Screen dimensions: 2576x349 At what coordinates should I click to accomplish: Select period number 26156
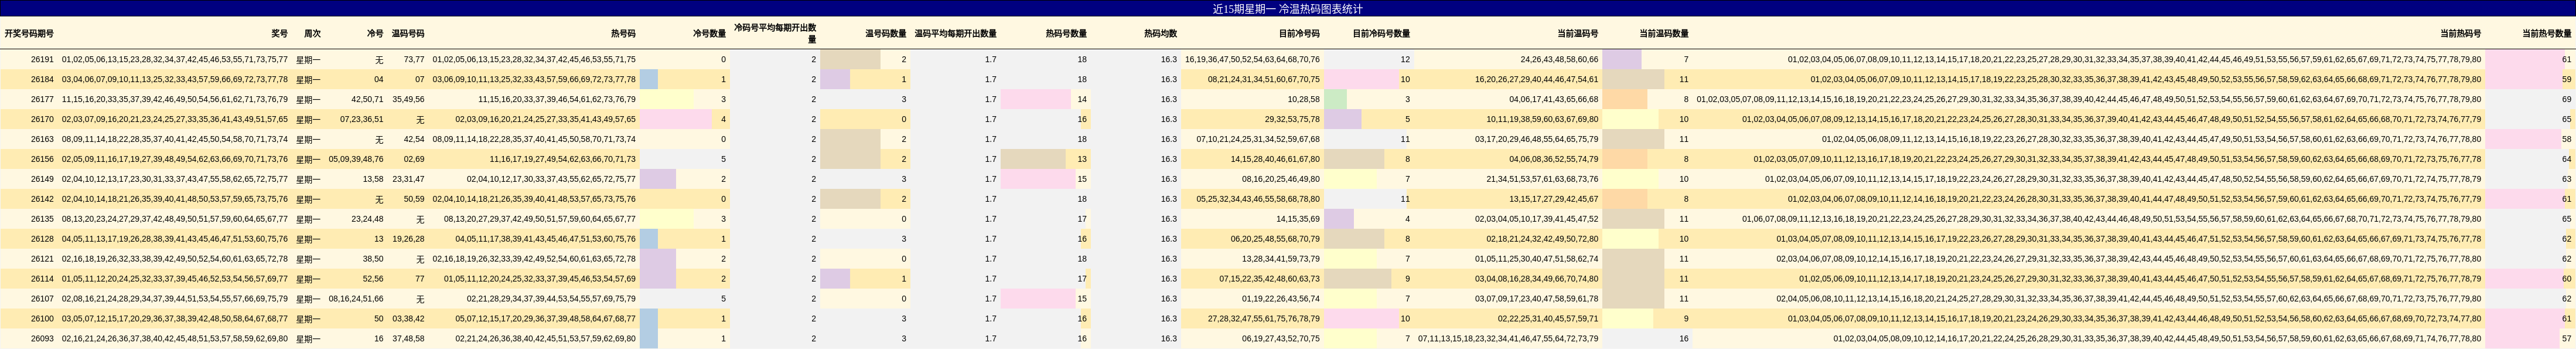coord(42,159)
